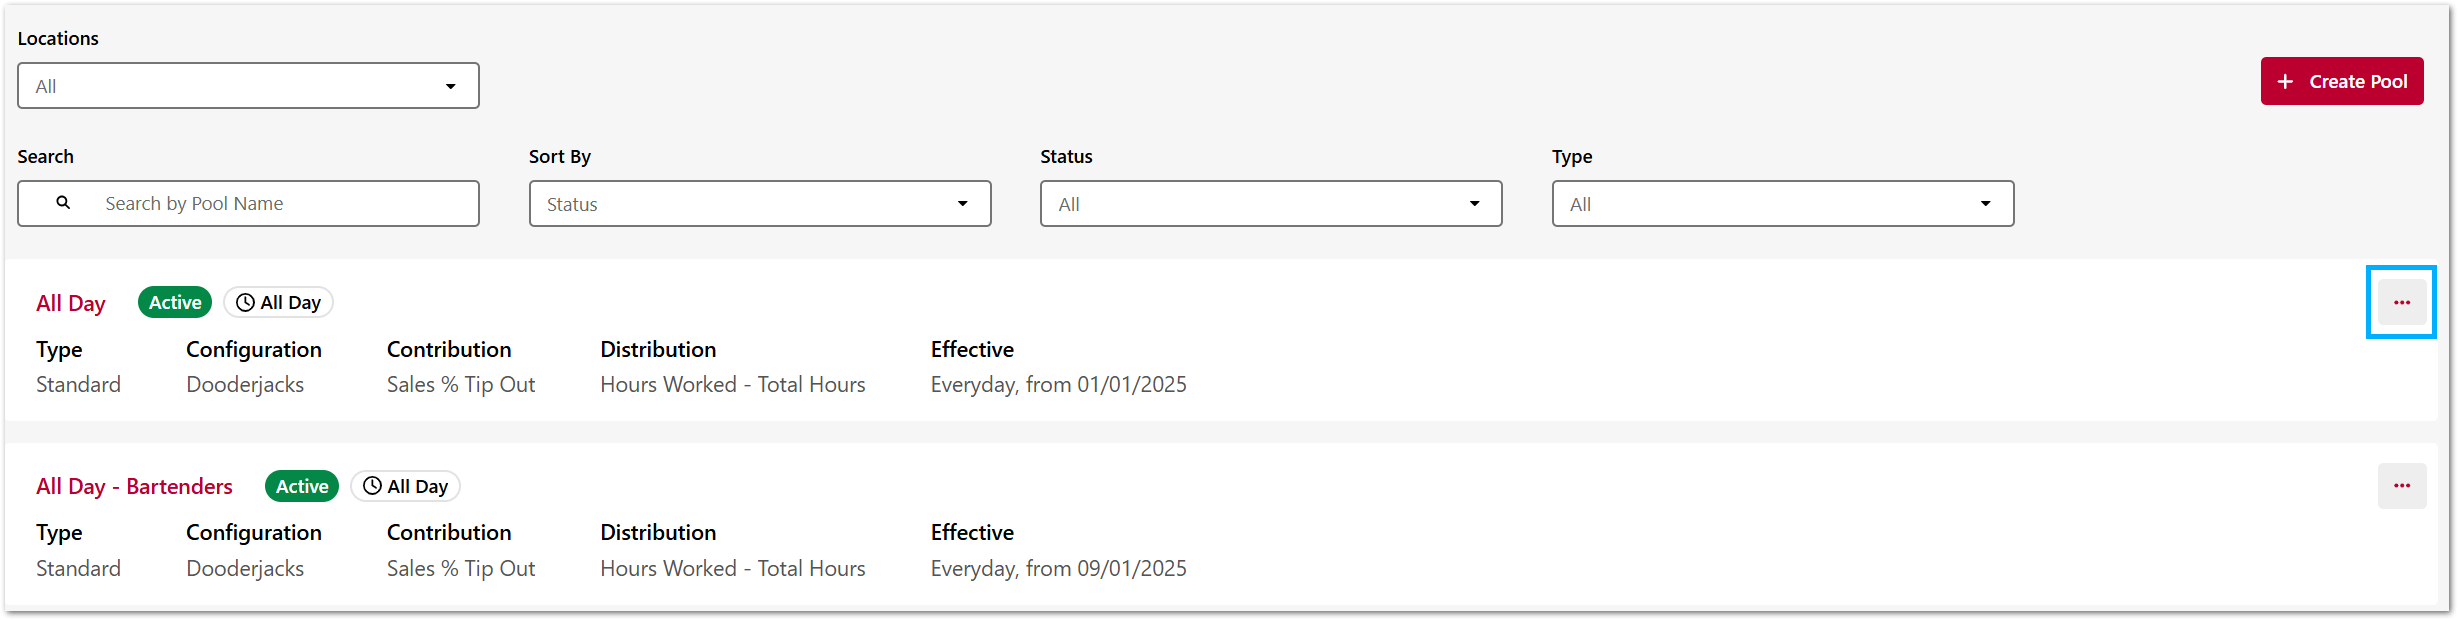
Task: Click the Sort By dropdown caret arrow
Action: pyautogui.click(x=962, y=204)
